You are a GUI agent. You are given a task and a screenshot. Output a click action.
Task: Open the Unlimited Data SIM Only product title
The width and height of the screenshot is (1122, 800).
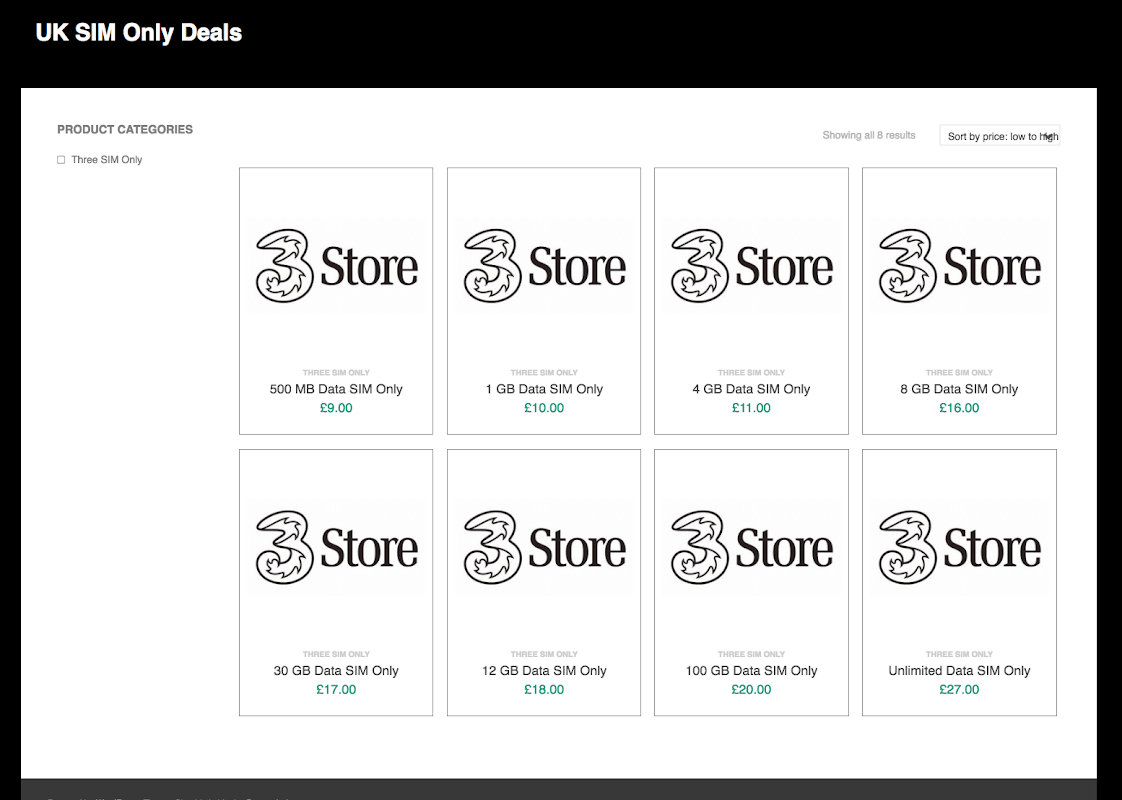(960, 670)
